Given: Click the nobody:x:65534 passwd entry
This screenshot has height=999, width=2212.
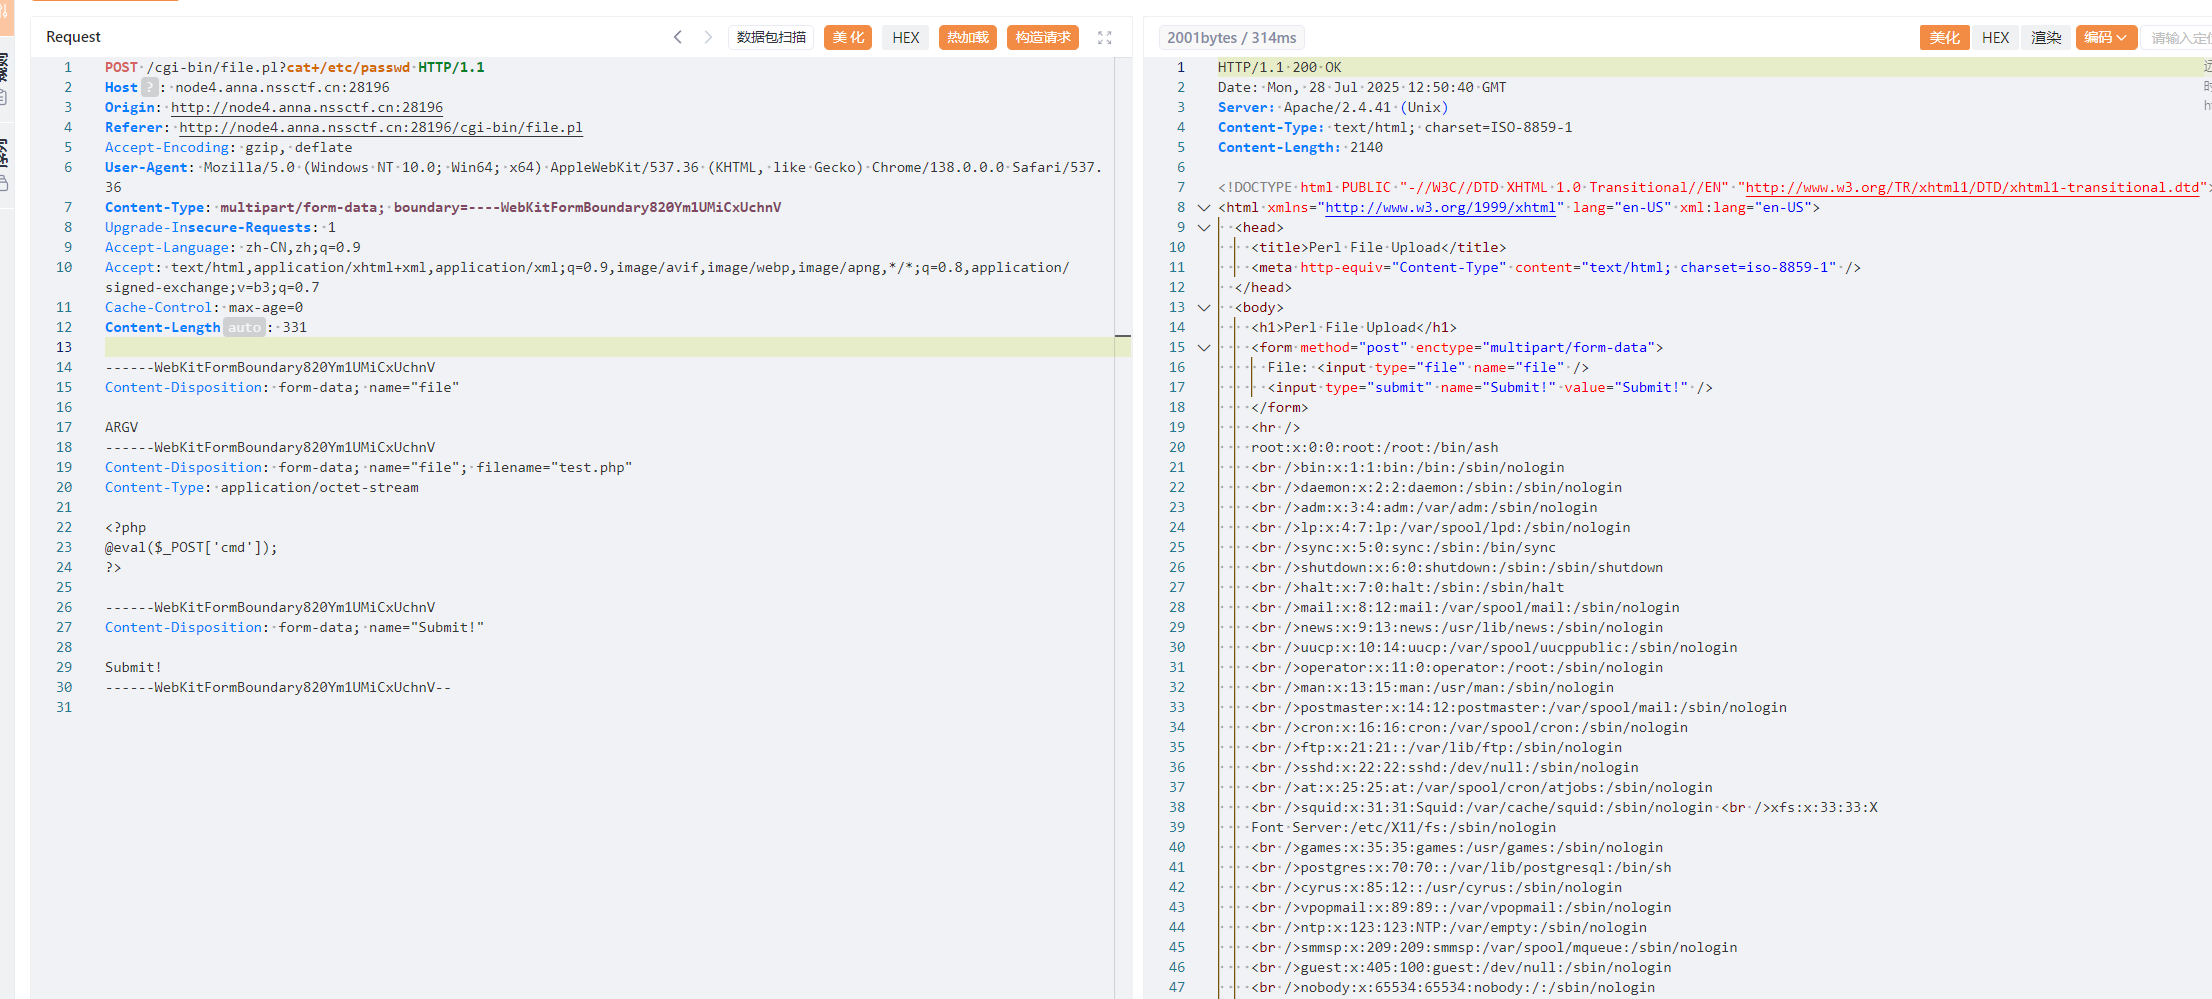Looking at the screenshot, I should coord(1452,987).
